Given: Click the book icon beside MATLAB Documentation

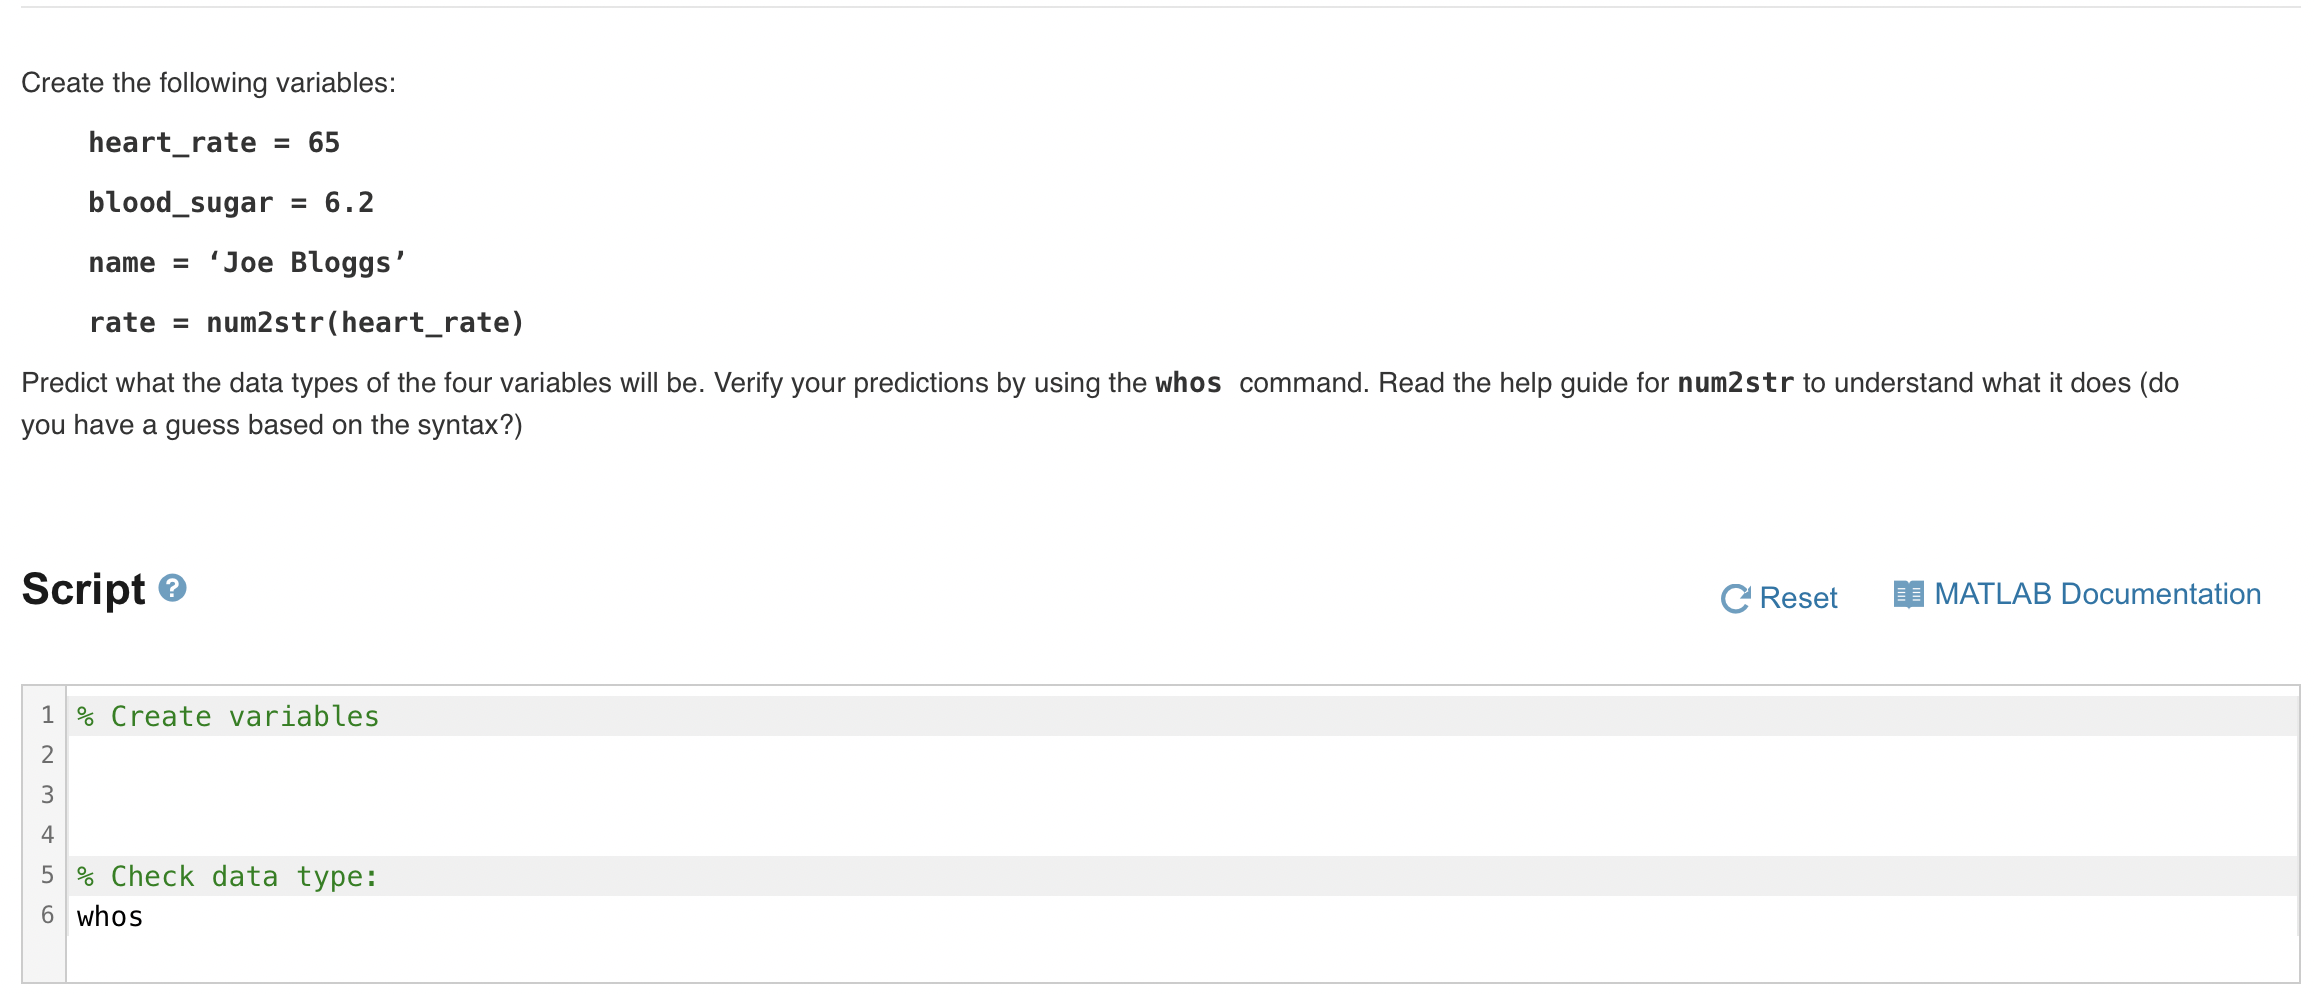Looking at the screenshot, I should tap(1908, 592).
